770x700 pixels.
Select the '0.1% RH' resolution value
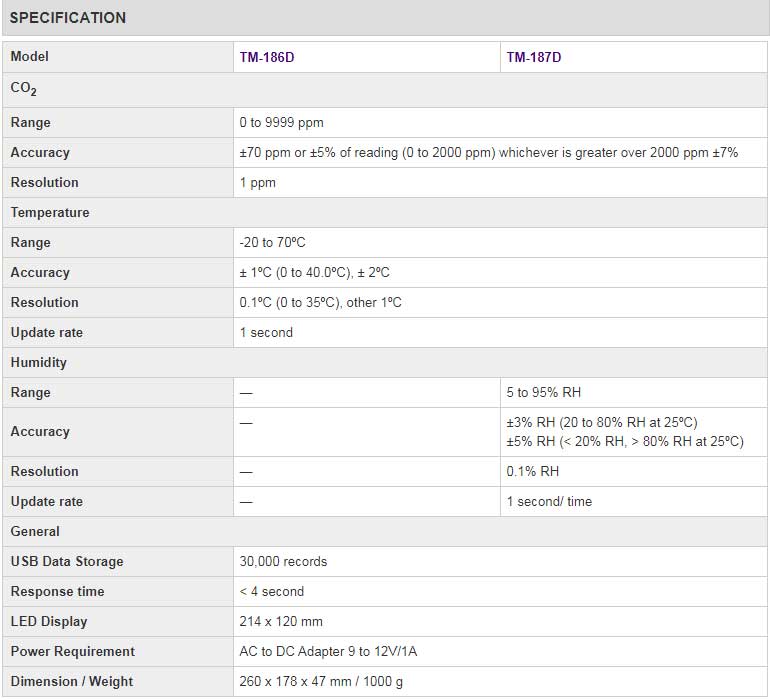tap(533, 471)
